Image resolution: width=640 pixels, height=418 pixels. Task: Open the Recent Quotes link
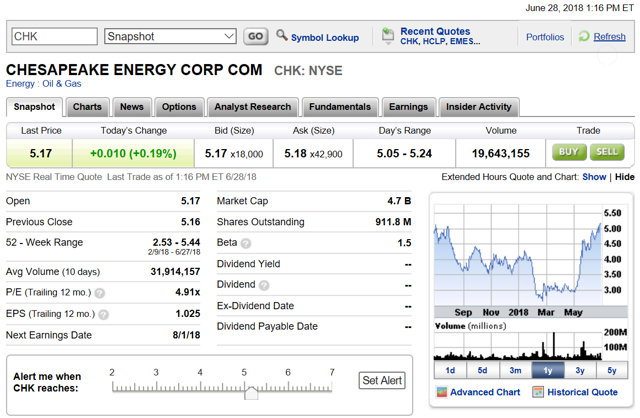click(435, 31)
